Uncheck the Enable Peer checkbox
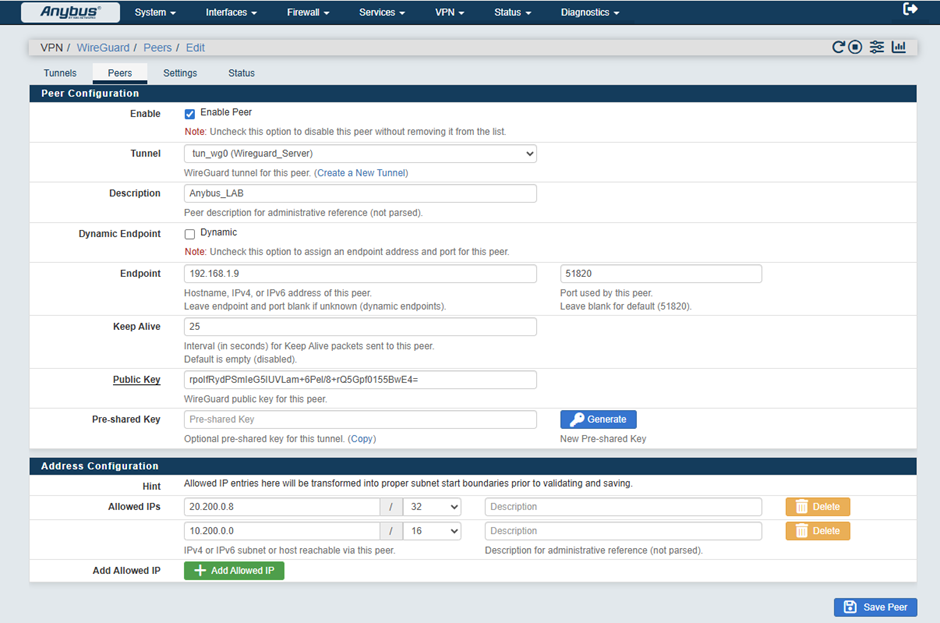Viewport: 940px width, 623px height. tap(190, 114)
